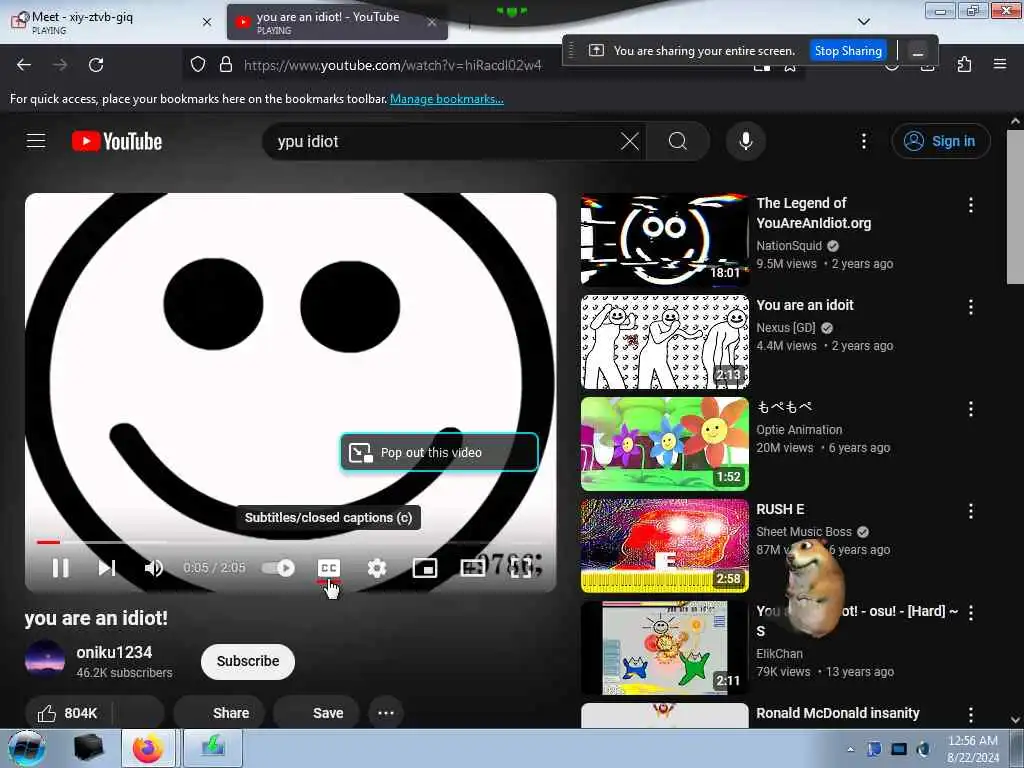The width and height of the screenshot is (1024, 768).
Task: Reload the current page
Action: pos(96,65)
